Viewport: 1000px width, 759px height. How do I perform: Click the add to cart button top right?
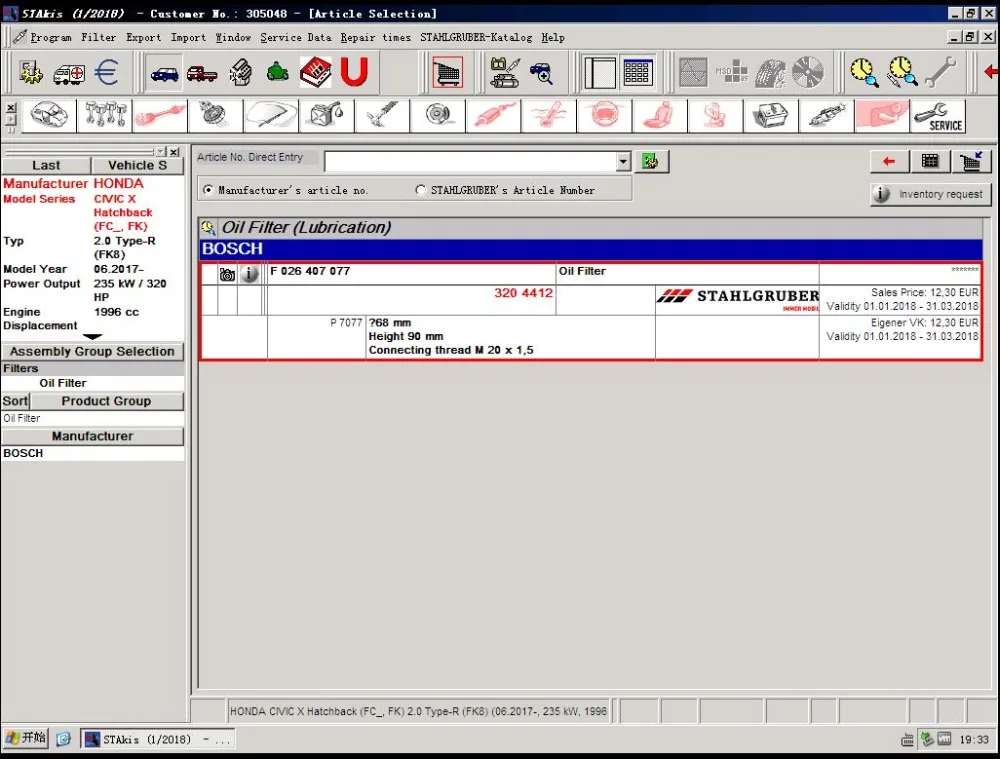971,161
